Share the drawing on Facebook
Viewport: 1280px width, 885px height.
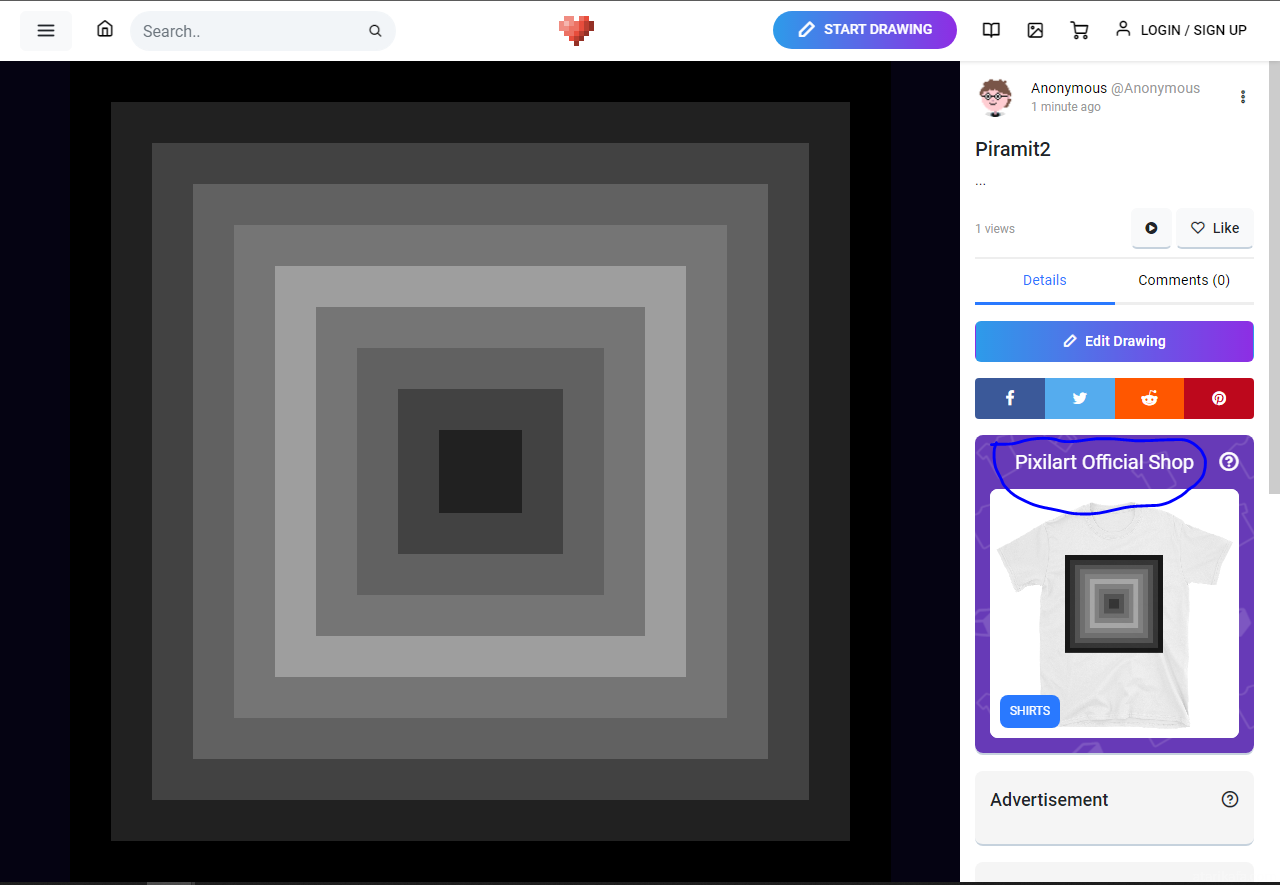[1010, 398]
